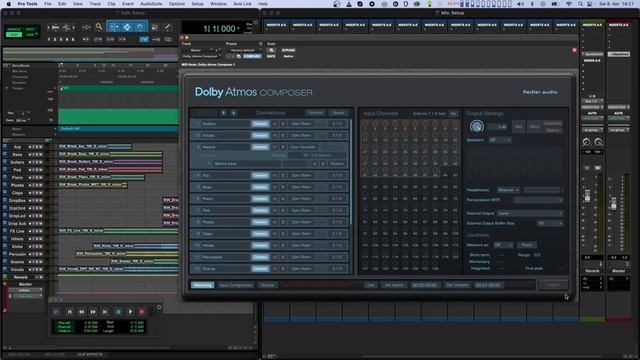Open the Track menu
Viewport: 640px width, 360px height.
(x=95, y=4)
